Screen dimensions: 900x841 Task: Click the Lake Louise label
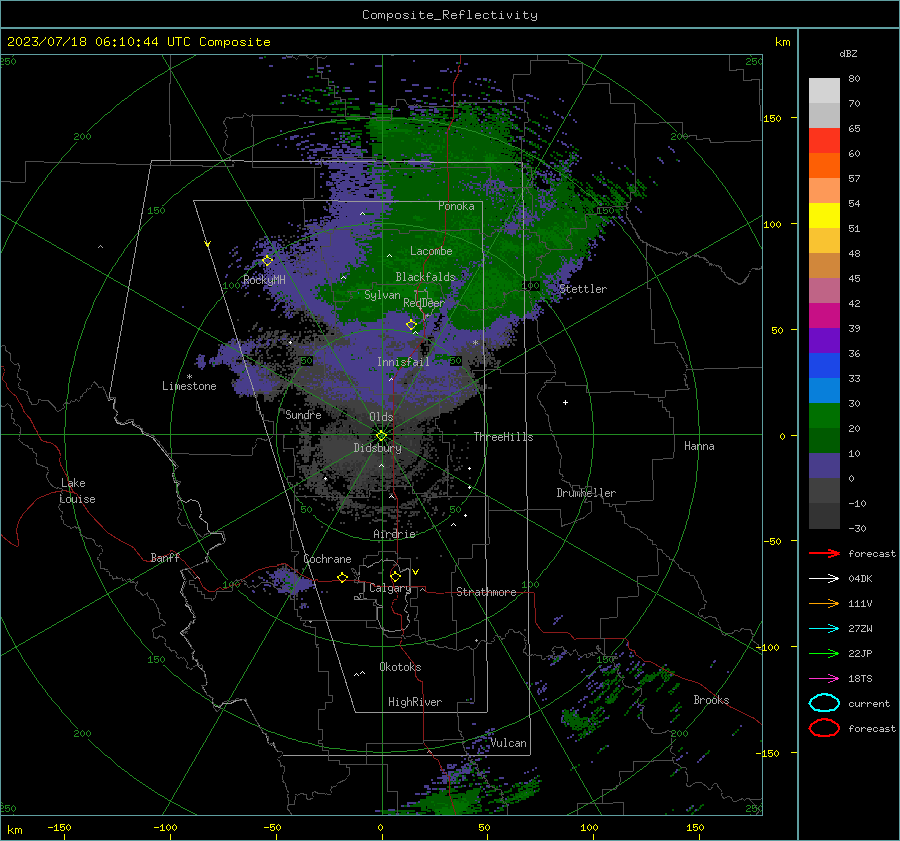[78, 491]
